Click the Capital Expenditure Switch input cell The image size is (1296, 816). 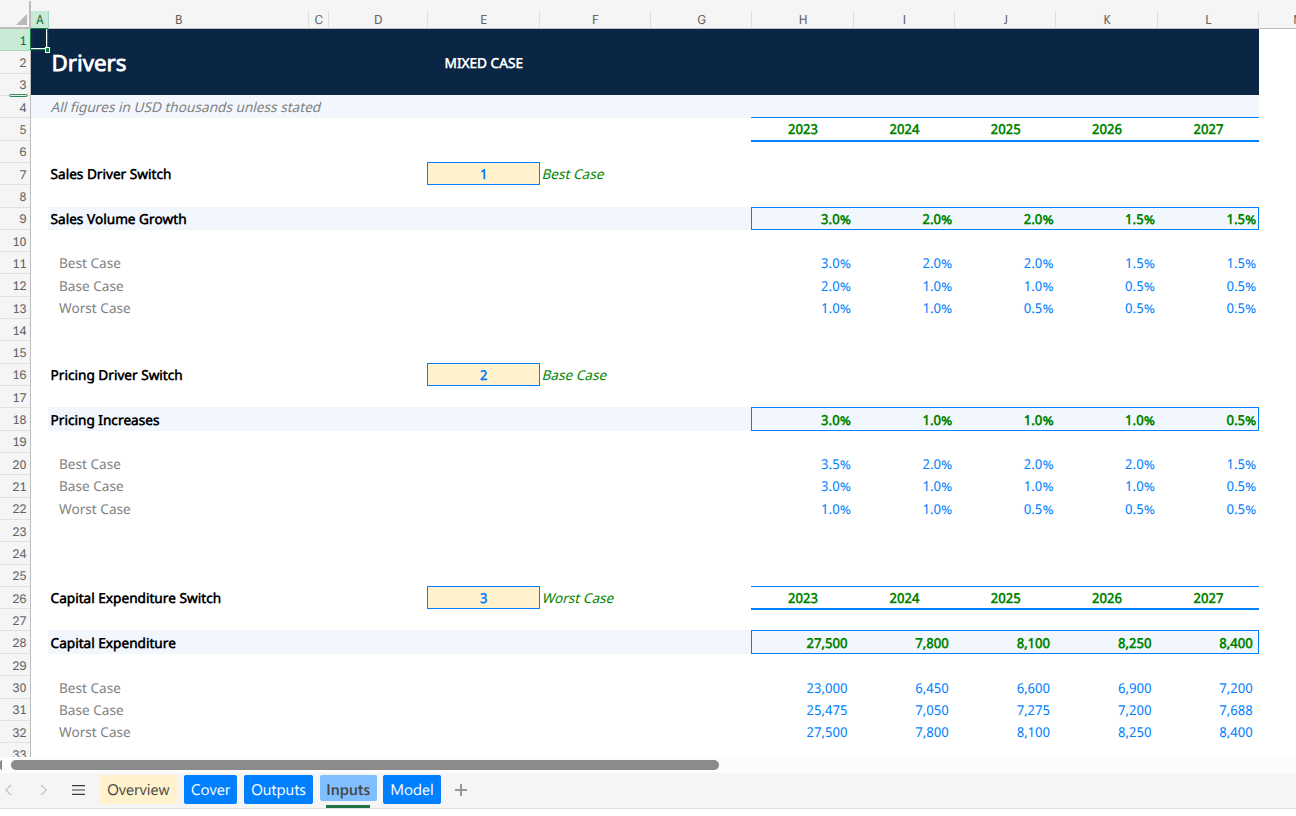[483, 598]
